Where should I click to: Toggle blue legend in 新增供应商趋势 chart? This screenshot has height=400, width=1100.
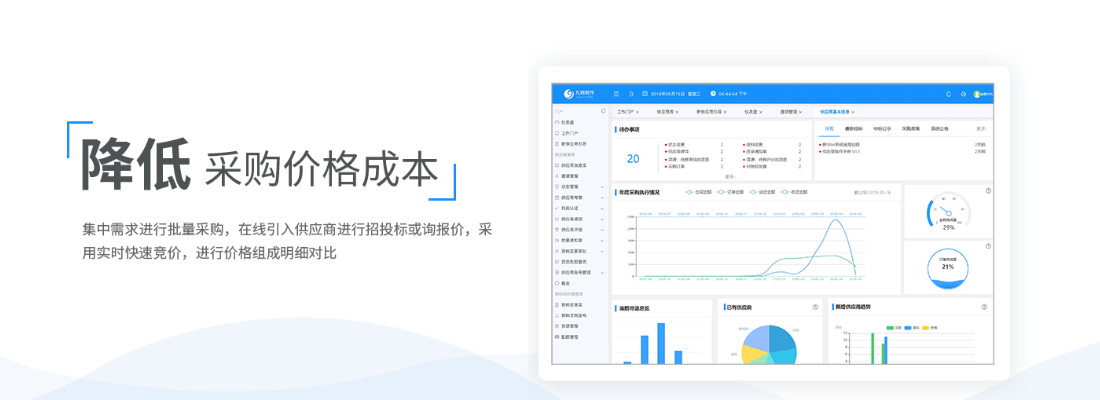[x=912, y=328]
